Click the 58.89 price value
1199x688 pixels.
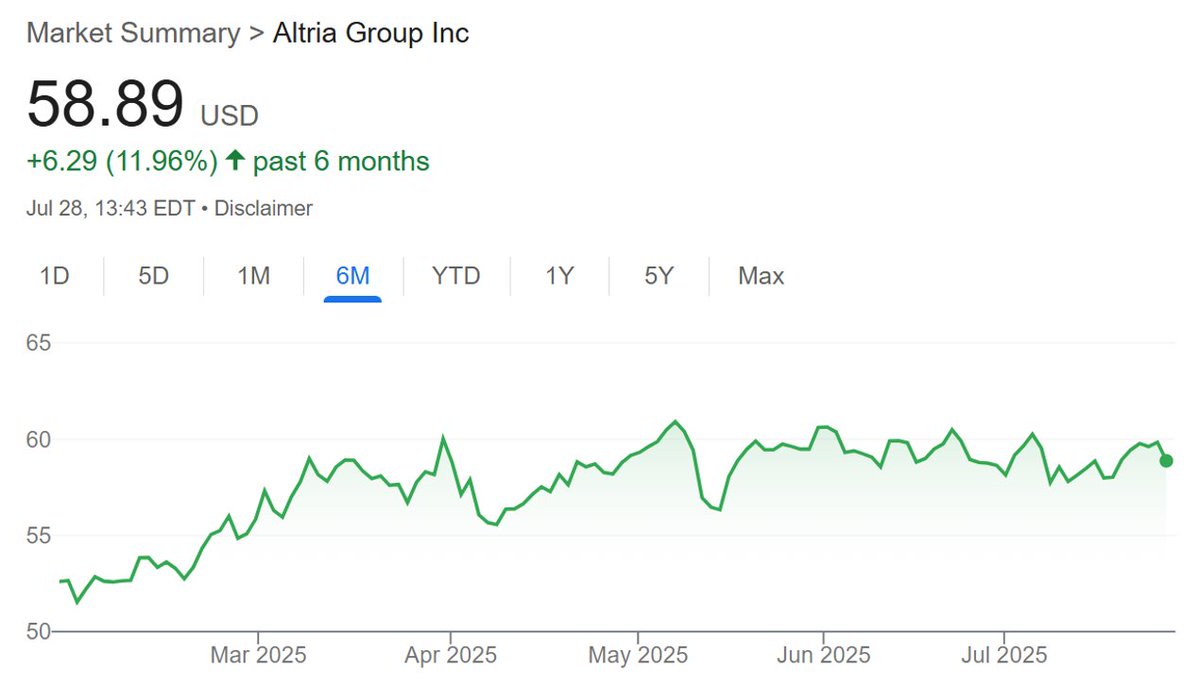[x=105, y=104]
